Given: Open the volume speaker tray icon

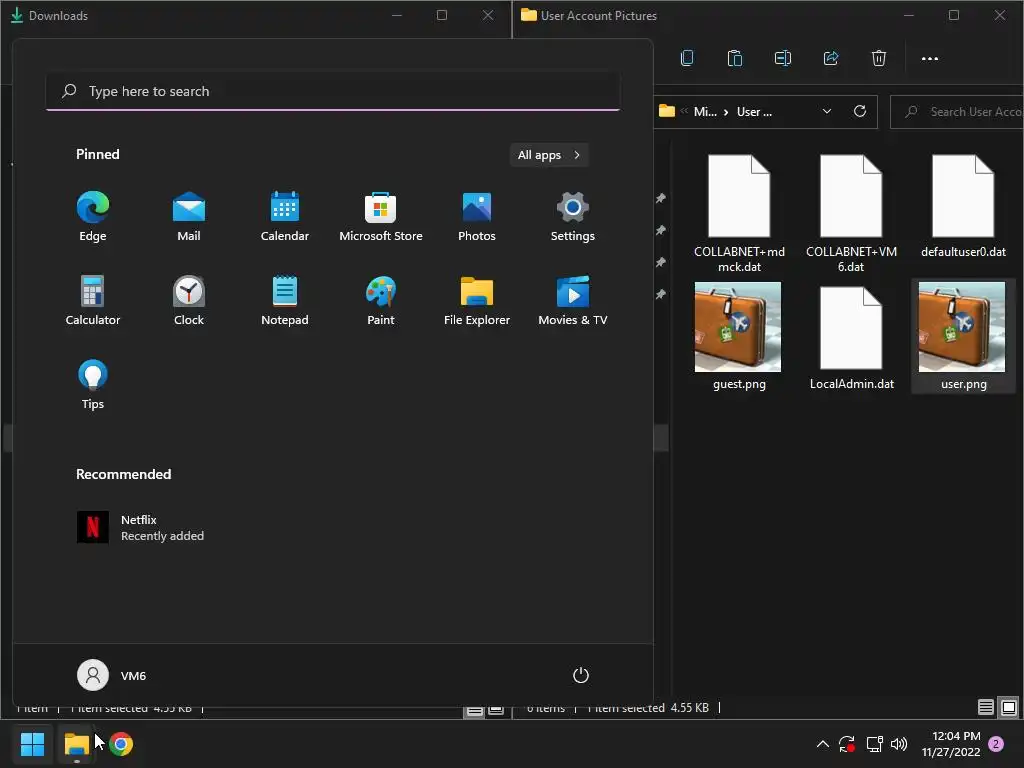Looking at the screenshot, I should coord(899,744).
